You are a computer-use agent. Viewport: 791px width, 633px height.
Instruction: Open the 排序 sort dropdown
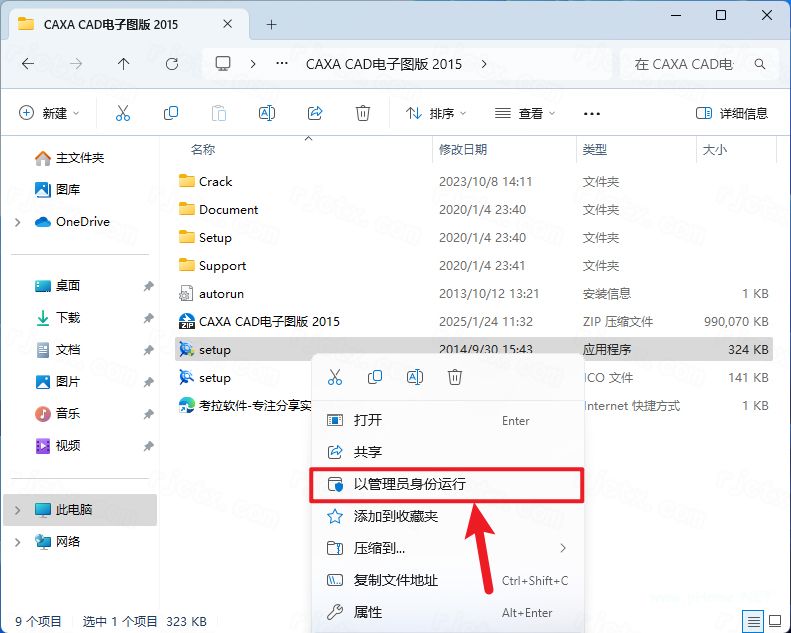(x=436, y=113)
